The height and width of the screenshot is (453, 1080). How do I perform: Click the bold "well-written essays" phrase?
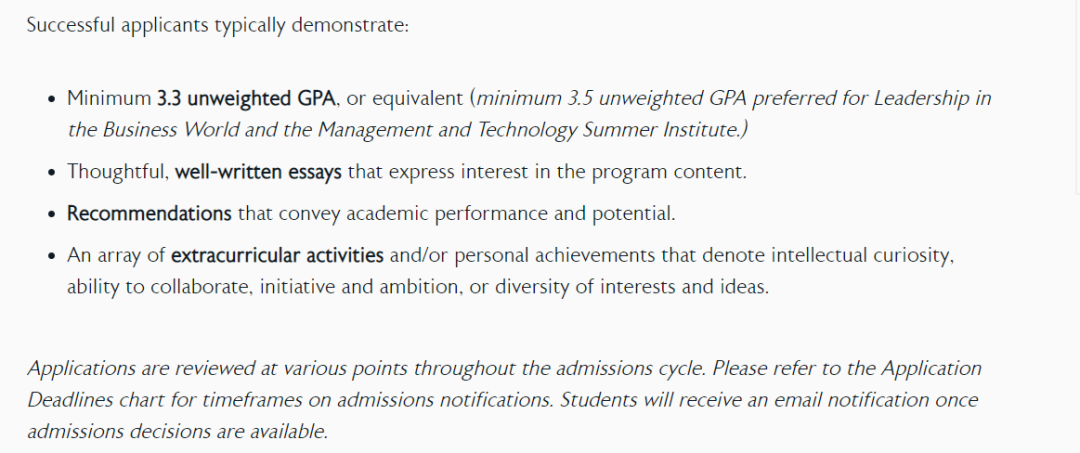258,171
